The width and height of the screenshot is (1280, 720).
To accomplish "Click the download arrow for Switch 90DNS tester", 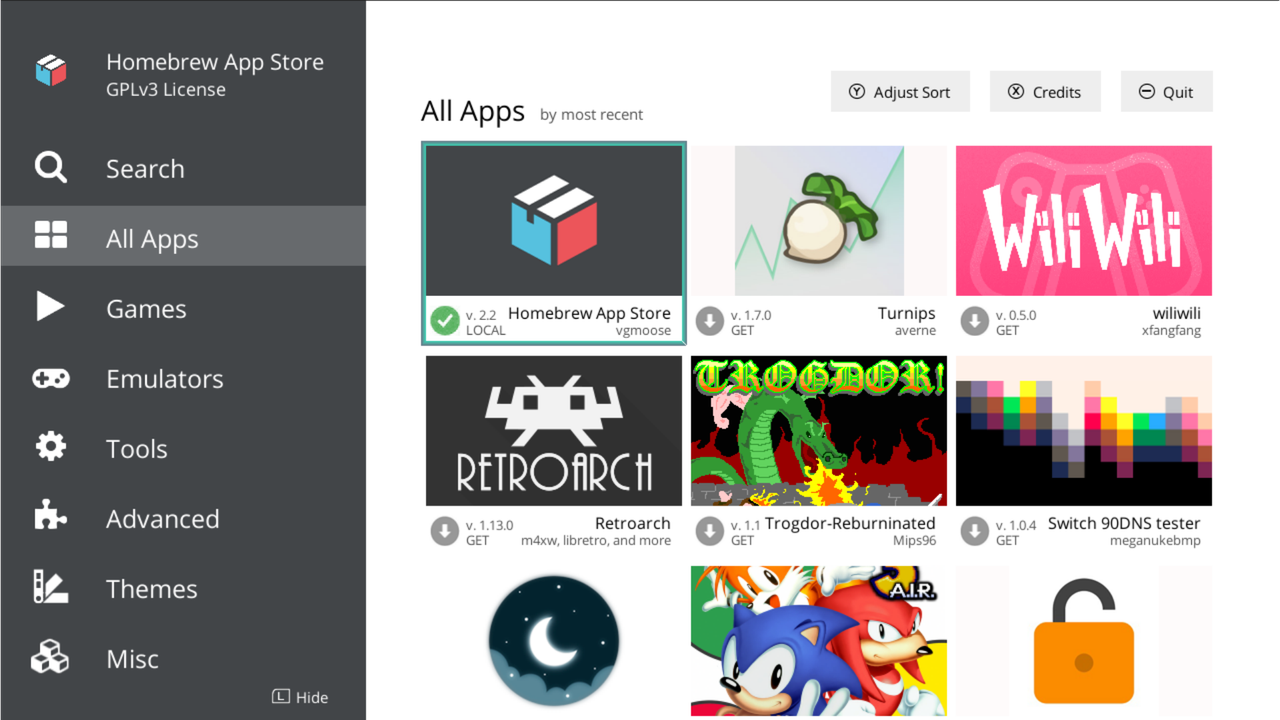I will click(x=975, y=531).
